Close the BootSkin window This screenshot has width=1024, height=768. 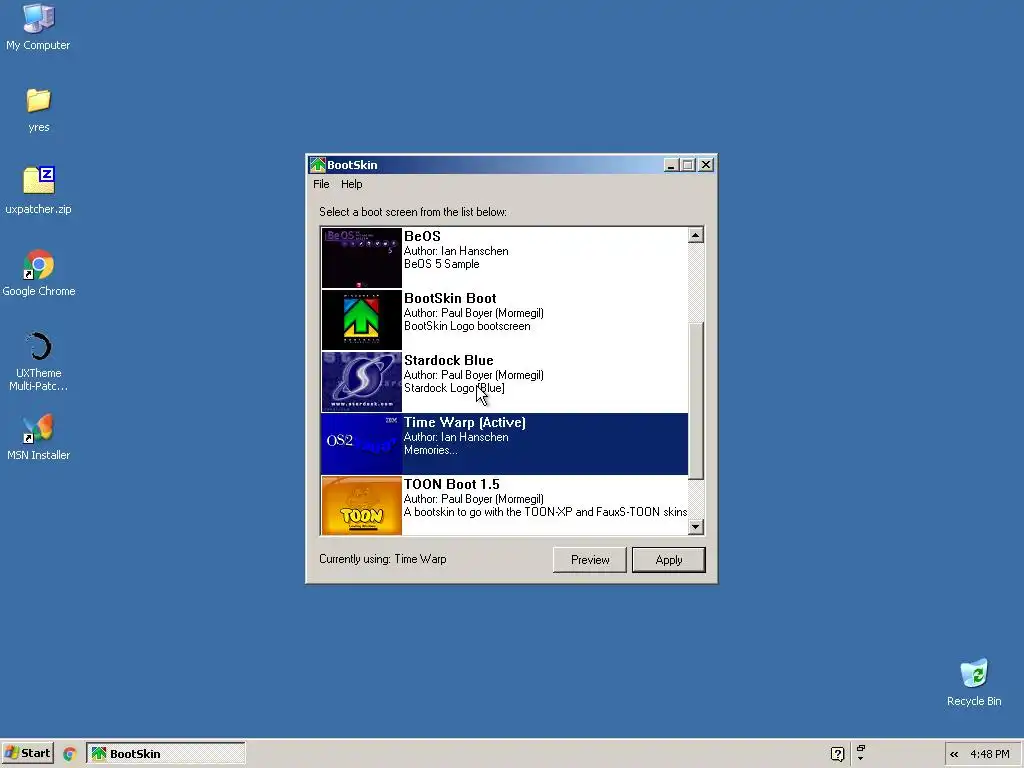tap(706, 165)
